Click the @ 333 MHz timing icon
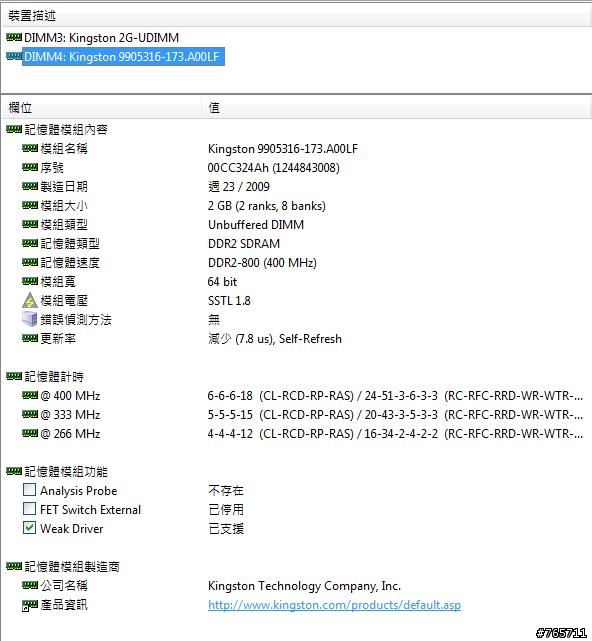 pos(30,415)
